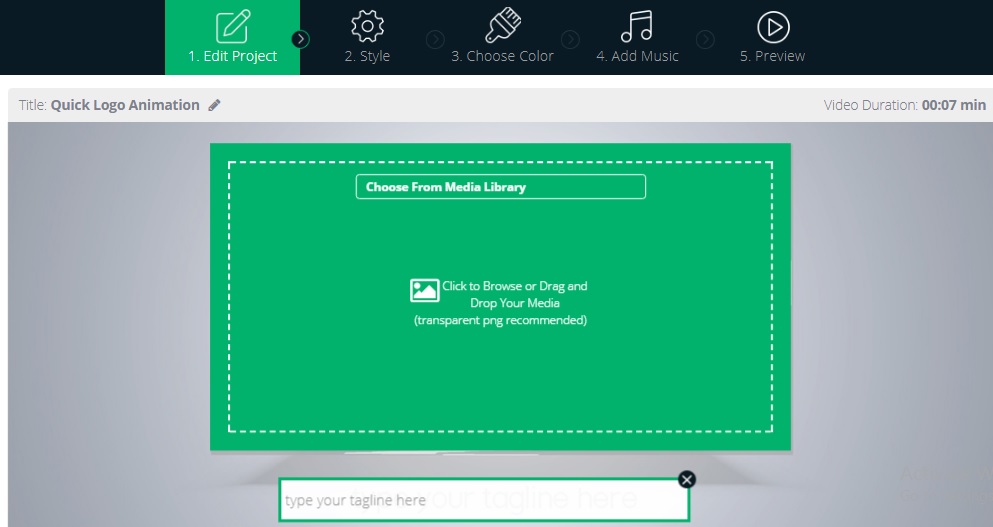This screenshot has width=993, height=527.
Task: Remove the tagline field with its X button
Action: [686, 479]
